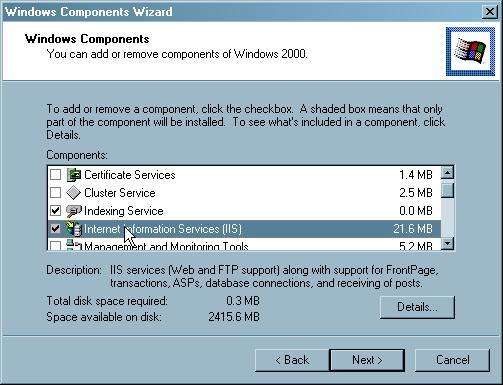Click the 21.6 MB size value

(413, 229)
